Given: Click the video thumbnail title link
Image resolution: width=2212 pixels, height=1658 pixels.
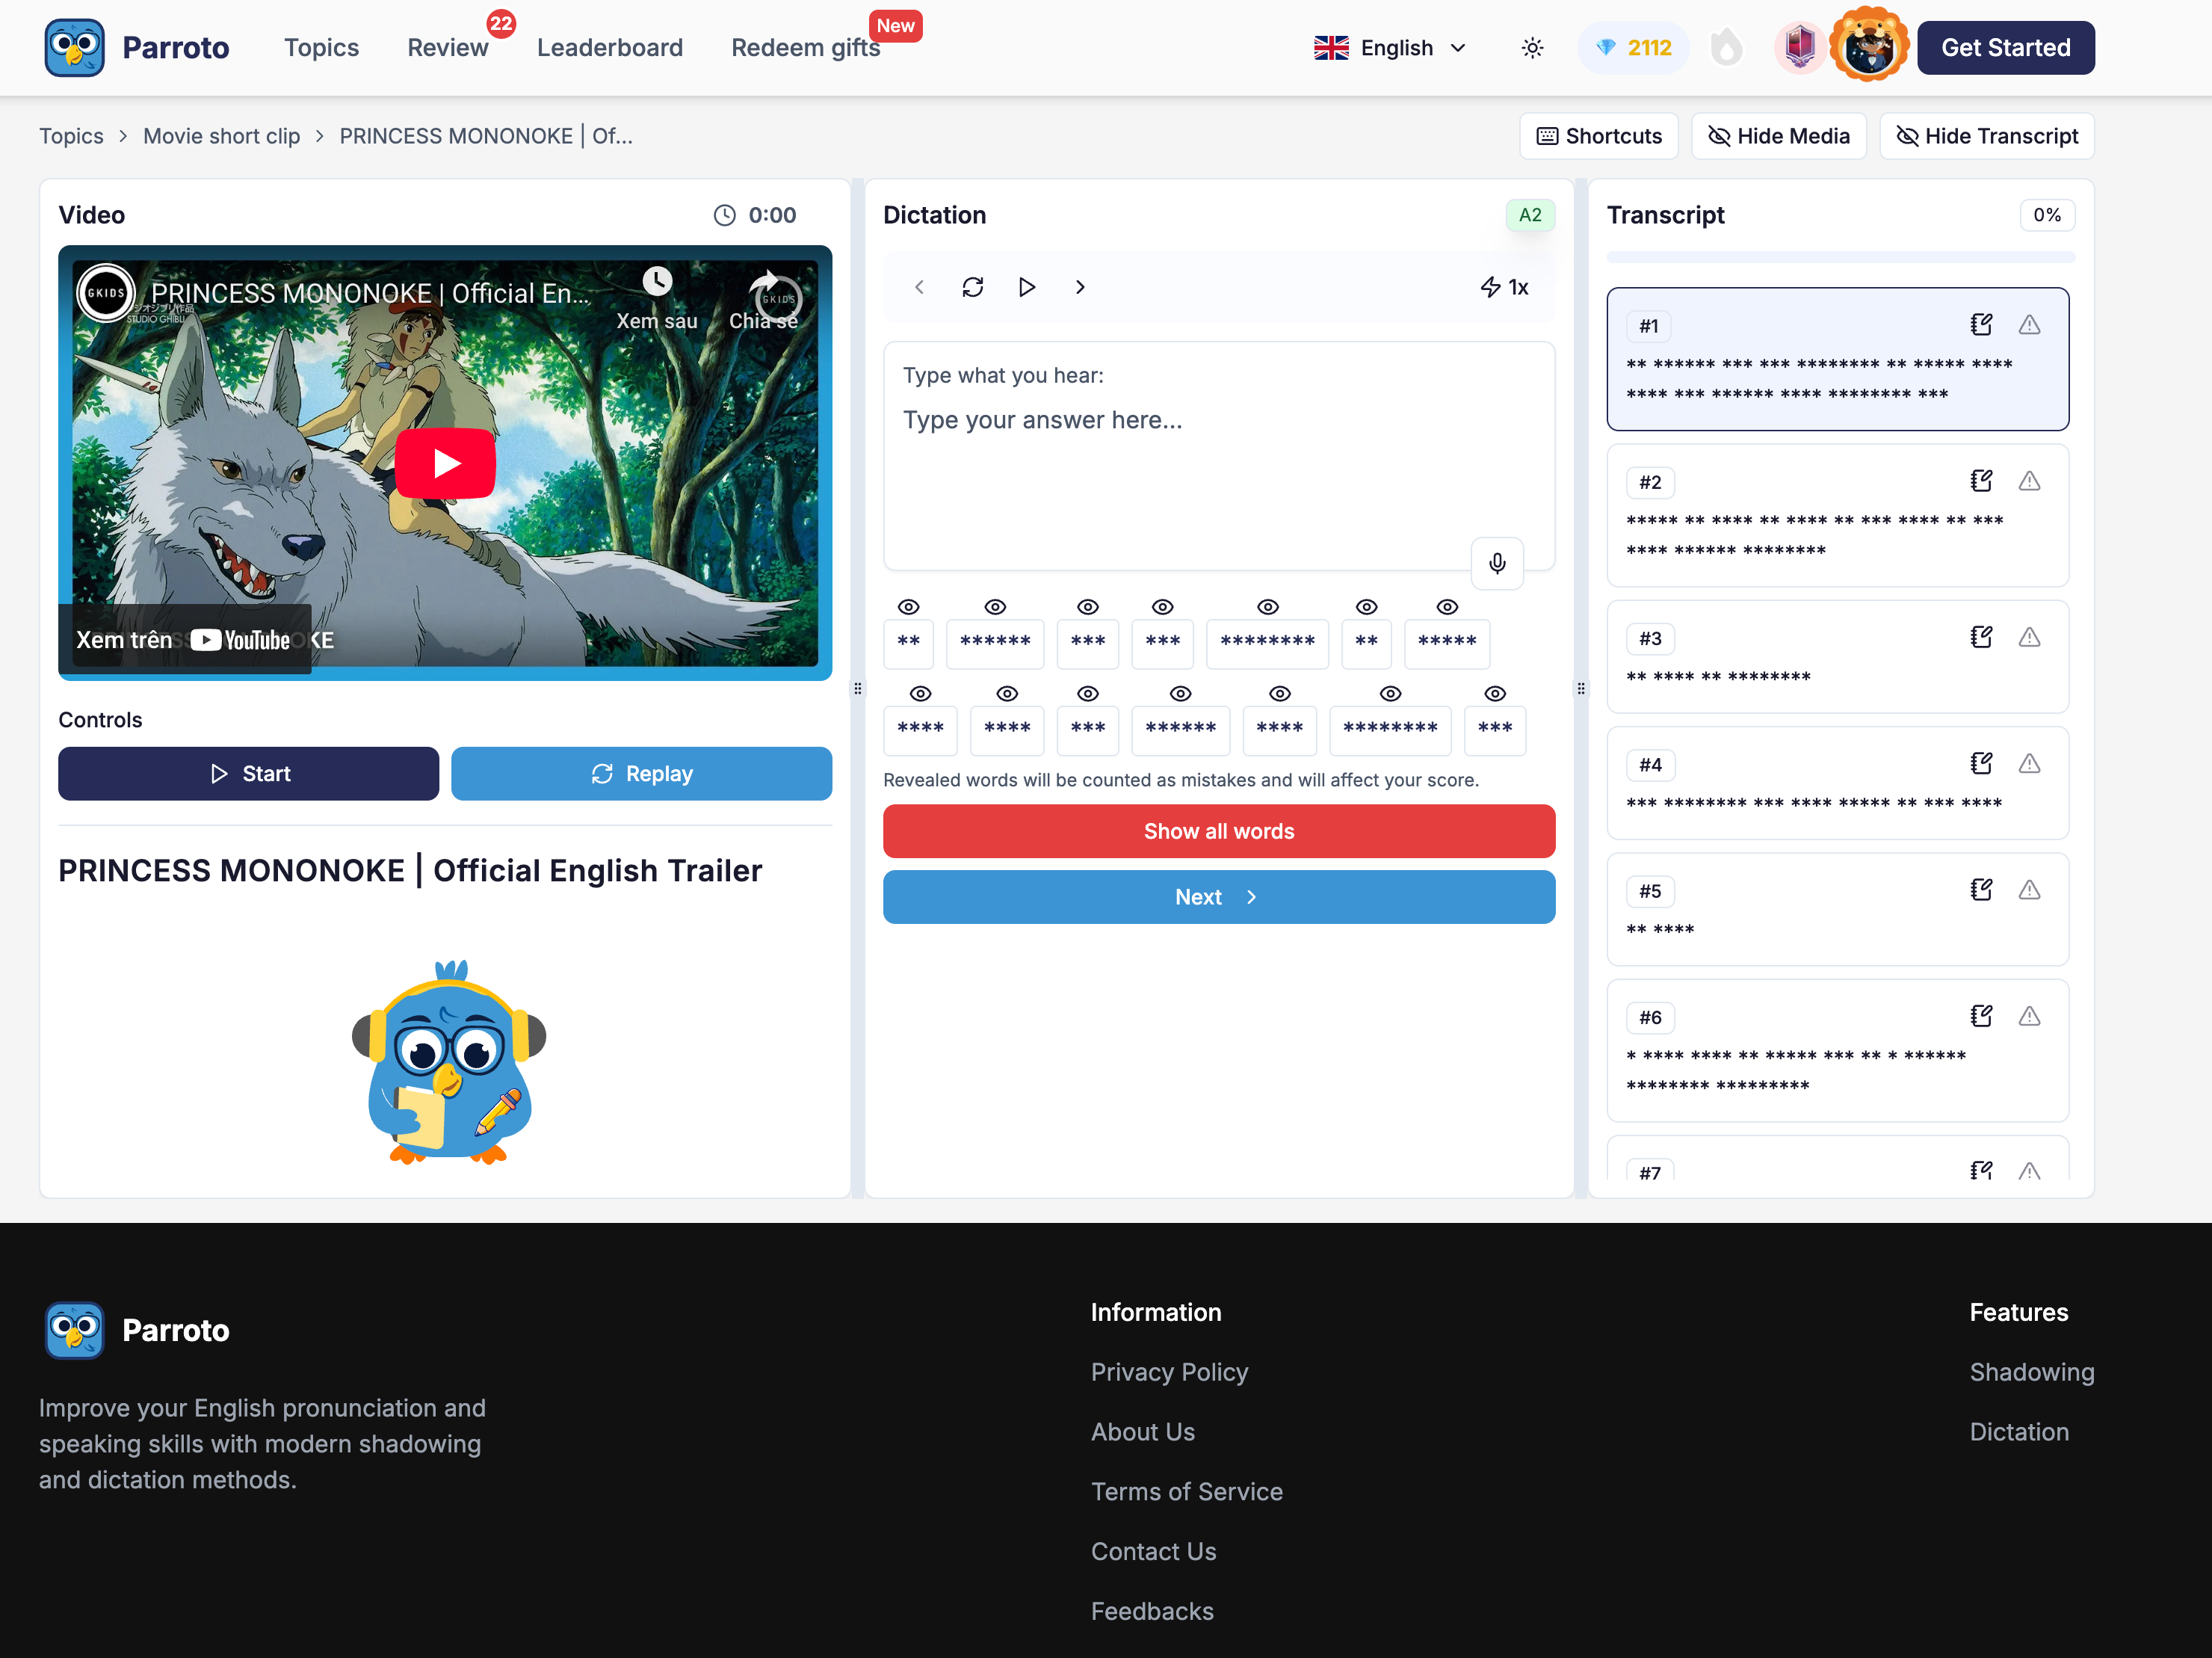Looking at the screenshot, I should pyautogui.click(x=369, y=294).
